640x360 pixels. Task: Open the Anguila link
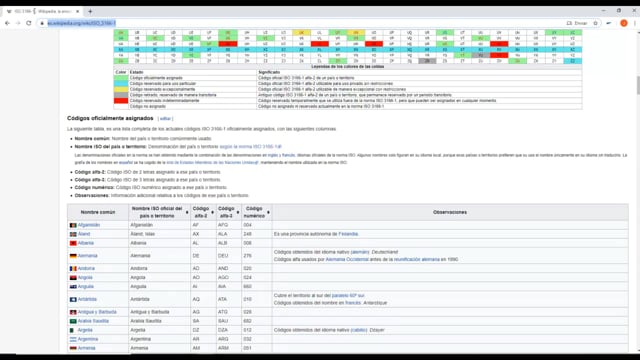[86, 286]
